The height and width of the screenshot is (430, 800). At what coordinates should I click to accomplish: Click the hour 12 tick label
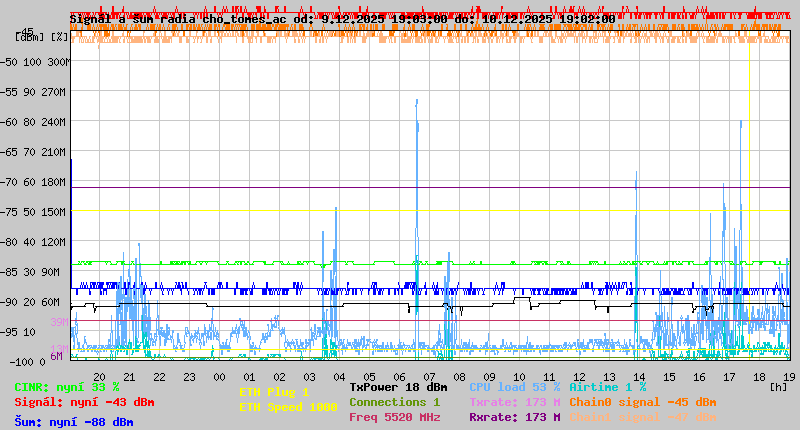click(580, 377)
